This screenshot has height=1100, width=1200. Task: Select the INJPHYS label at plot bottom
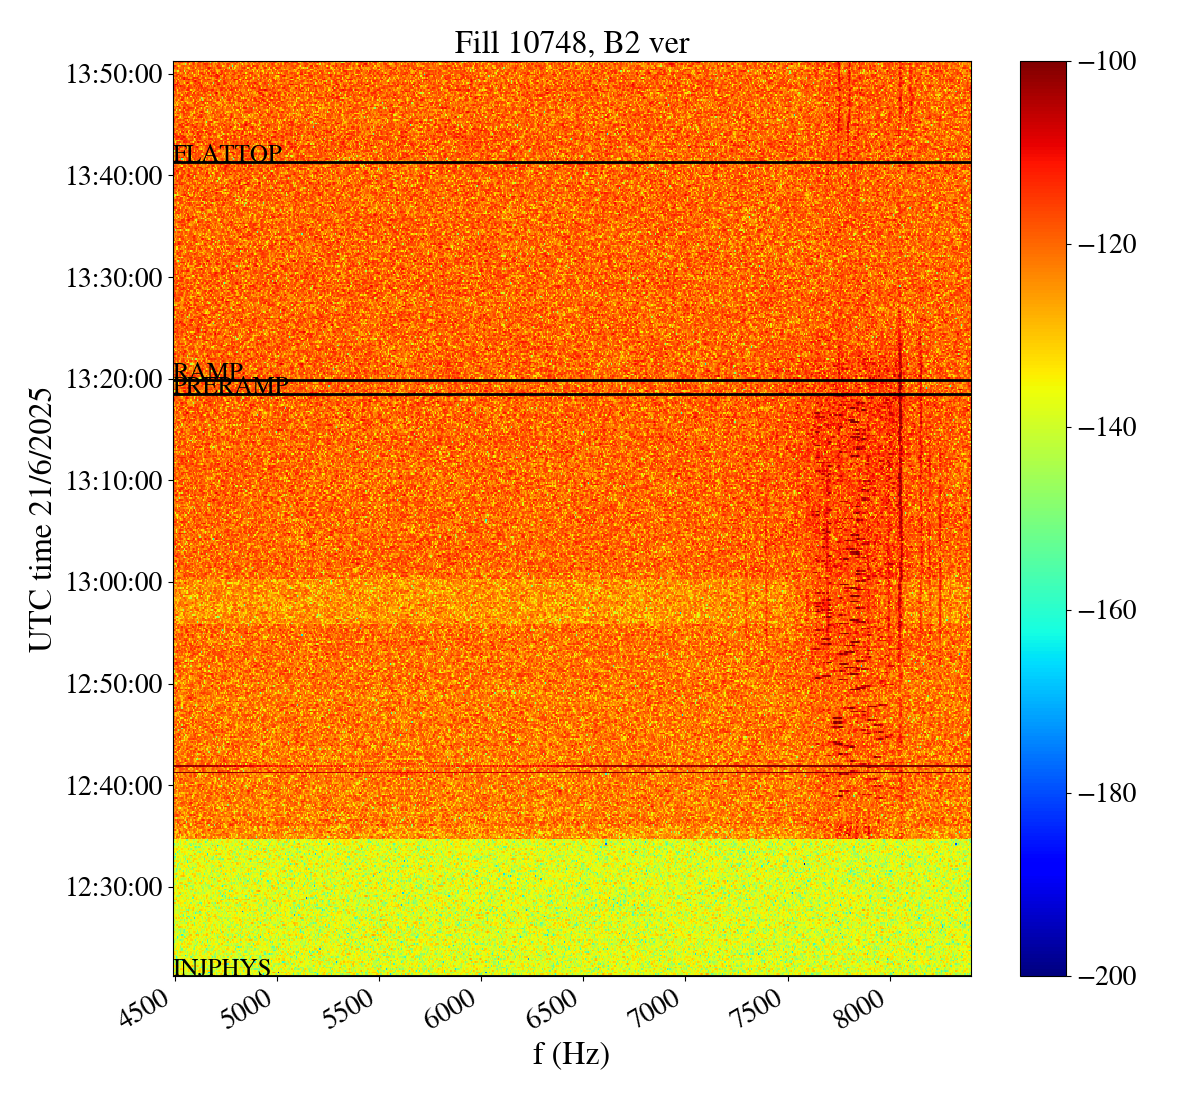click(x=222, y=967)
